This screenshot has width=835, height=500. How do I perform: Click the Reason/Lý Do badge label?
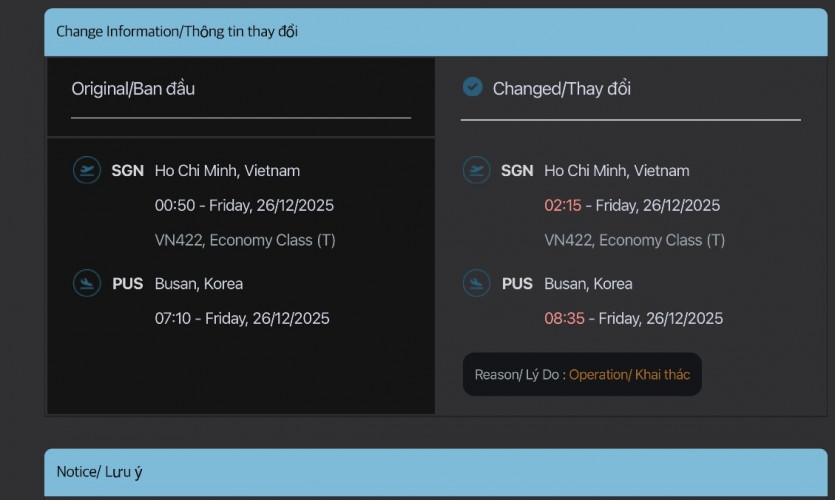coord(519,375)
